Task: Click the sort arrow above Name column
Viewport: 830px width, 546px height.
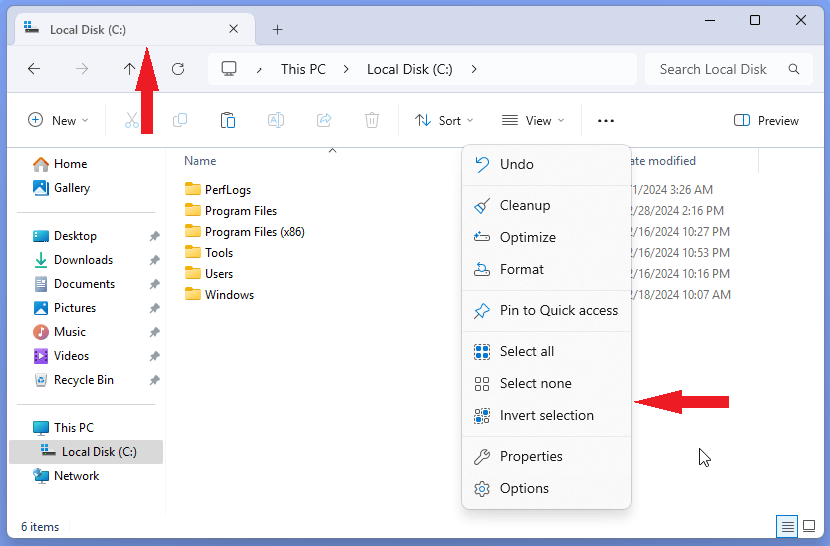Action: pyautogui.click(x=332, y=151)
